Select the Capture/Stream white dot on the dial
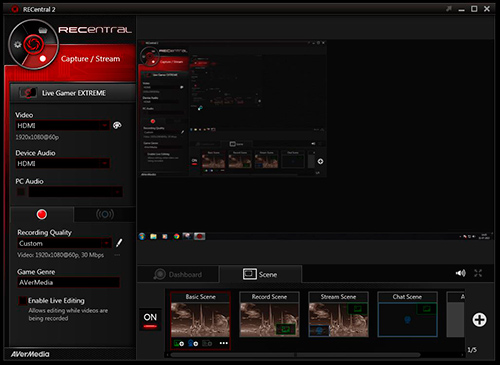 click(x=43, y=59)
